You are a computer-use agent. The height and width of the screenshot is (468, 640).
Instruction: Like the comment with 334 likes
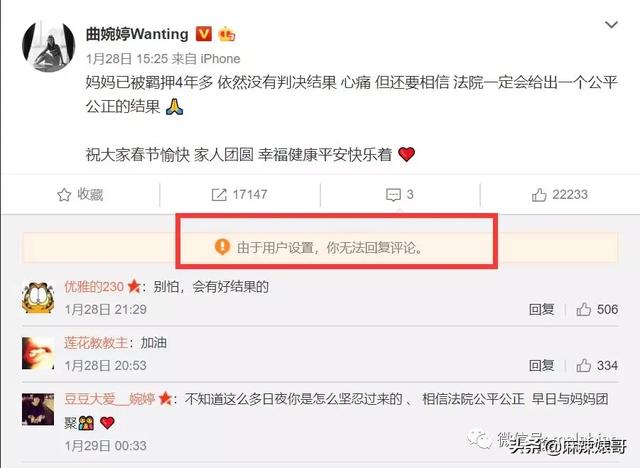click(584, 365)
